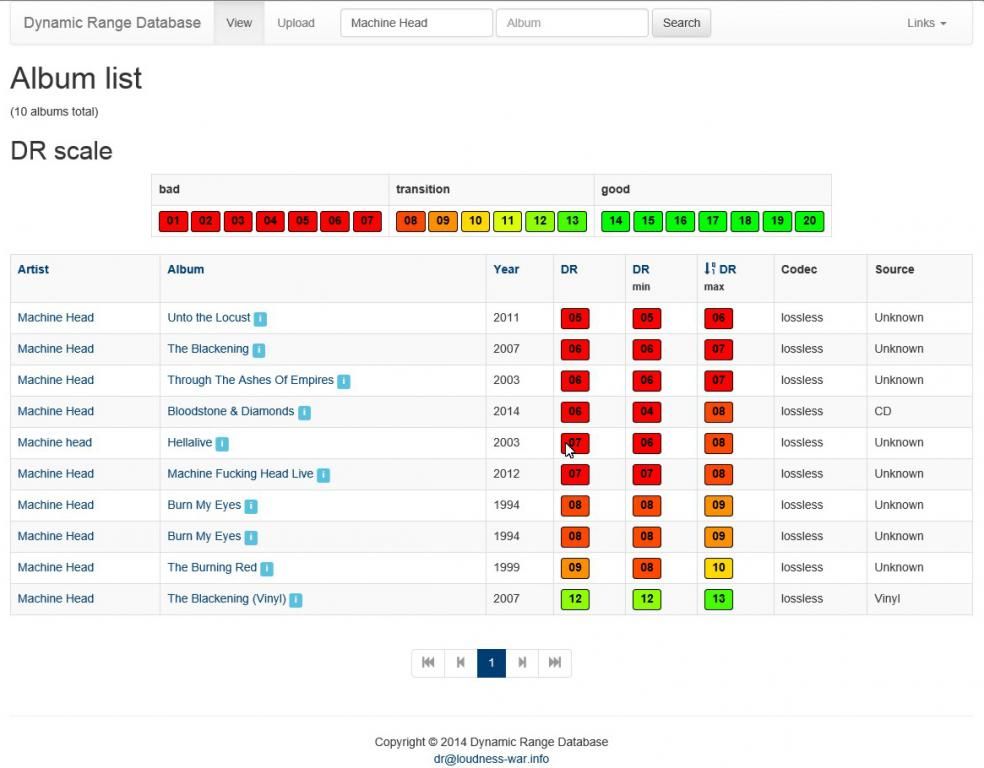Click 13 swatch in DR scale transition group
Screen dimensions: 984x768
point(572,221)
